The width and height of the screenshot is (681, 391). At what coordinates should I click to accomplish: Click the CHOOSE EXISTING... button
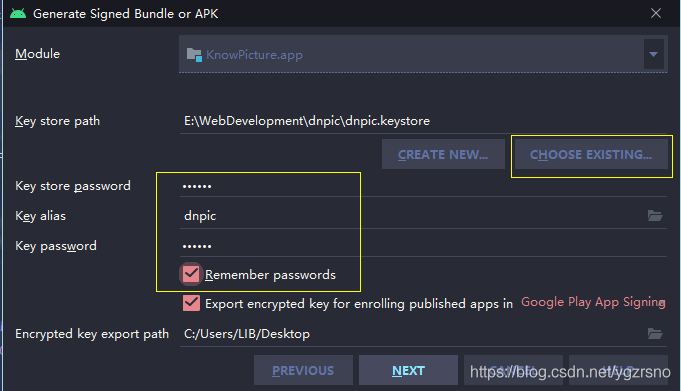[x=591, y=154]
